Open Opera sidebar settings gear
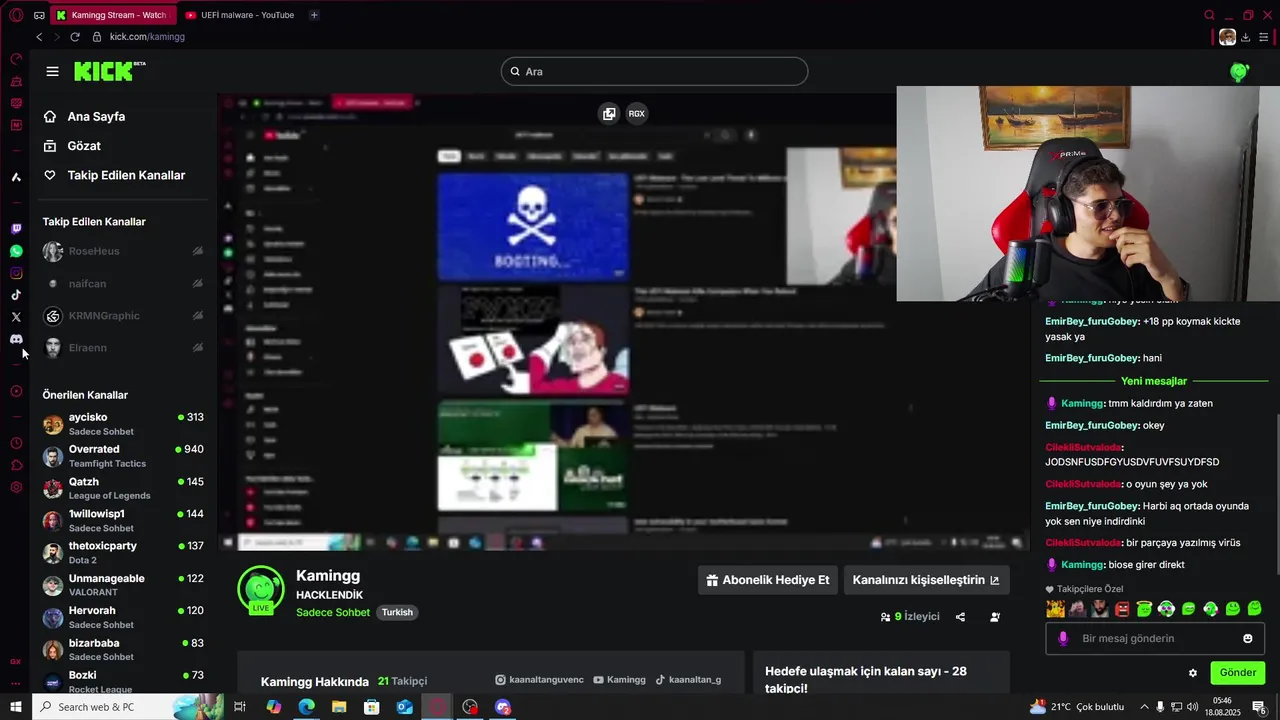 click(x=16, y=487)
